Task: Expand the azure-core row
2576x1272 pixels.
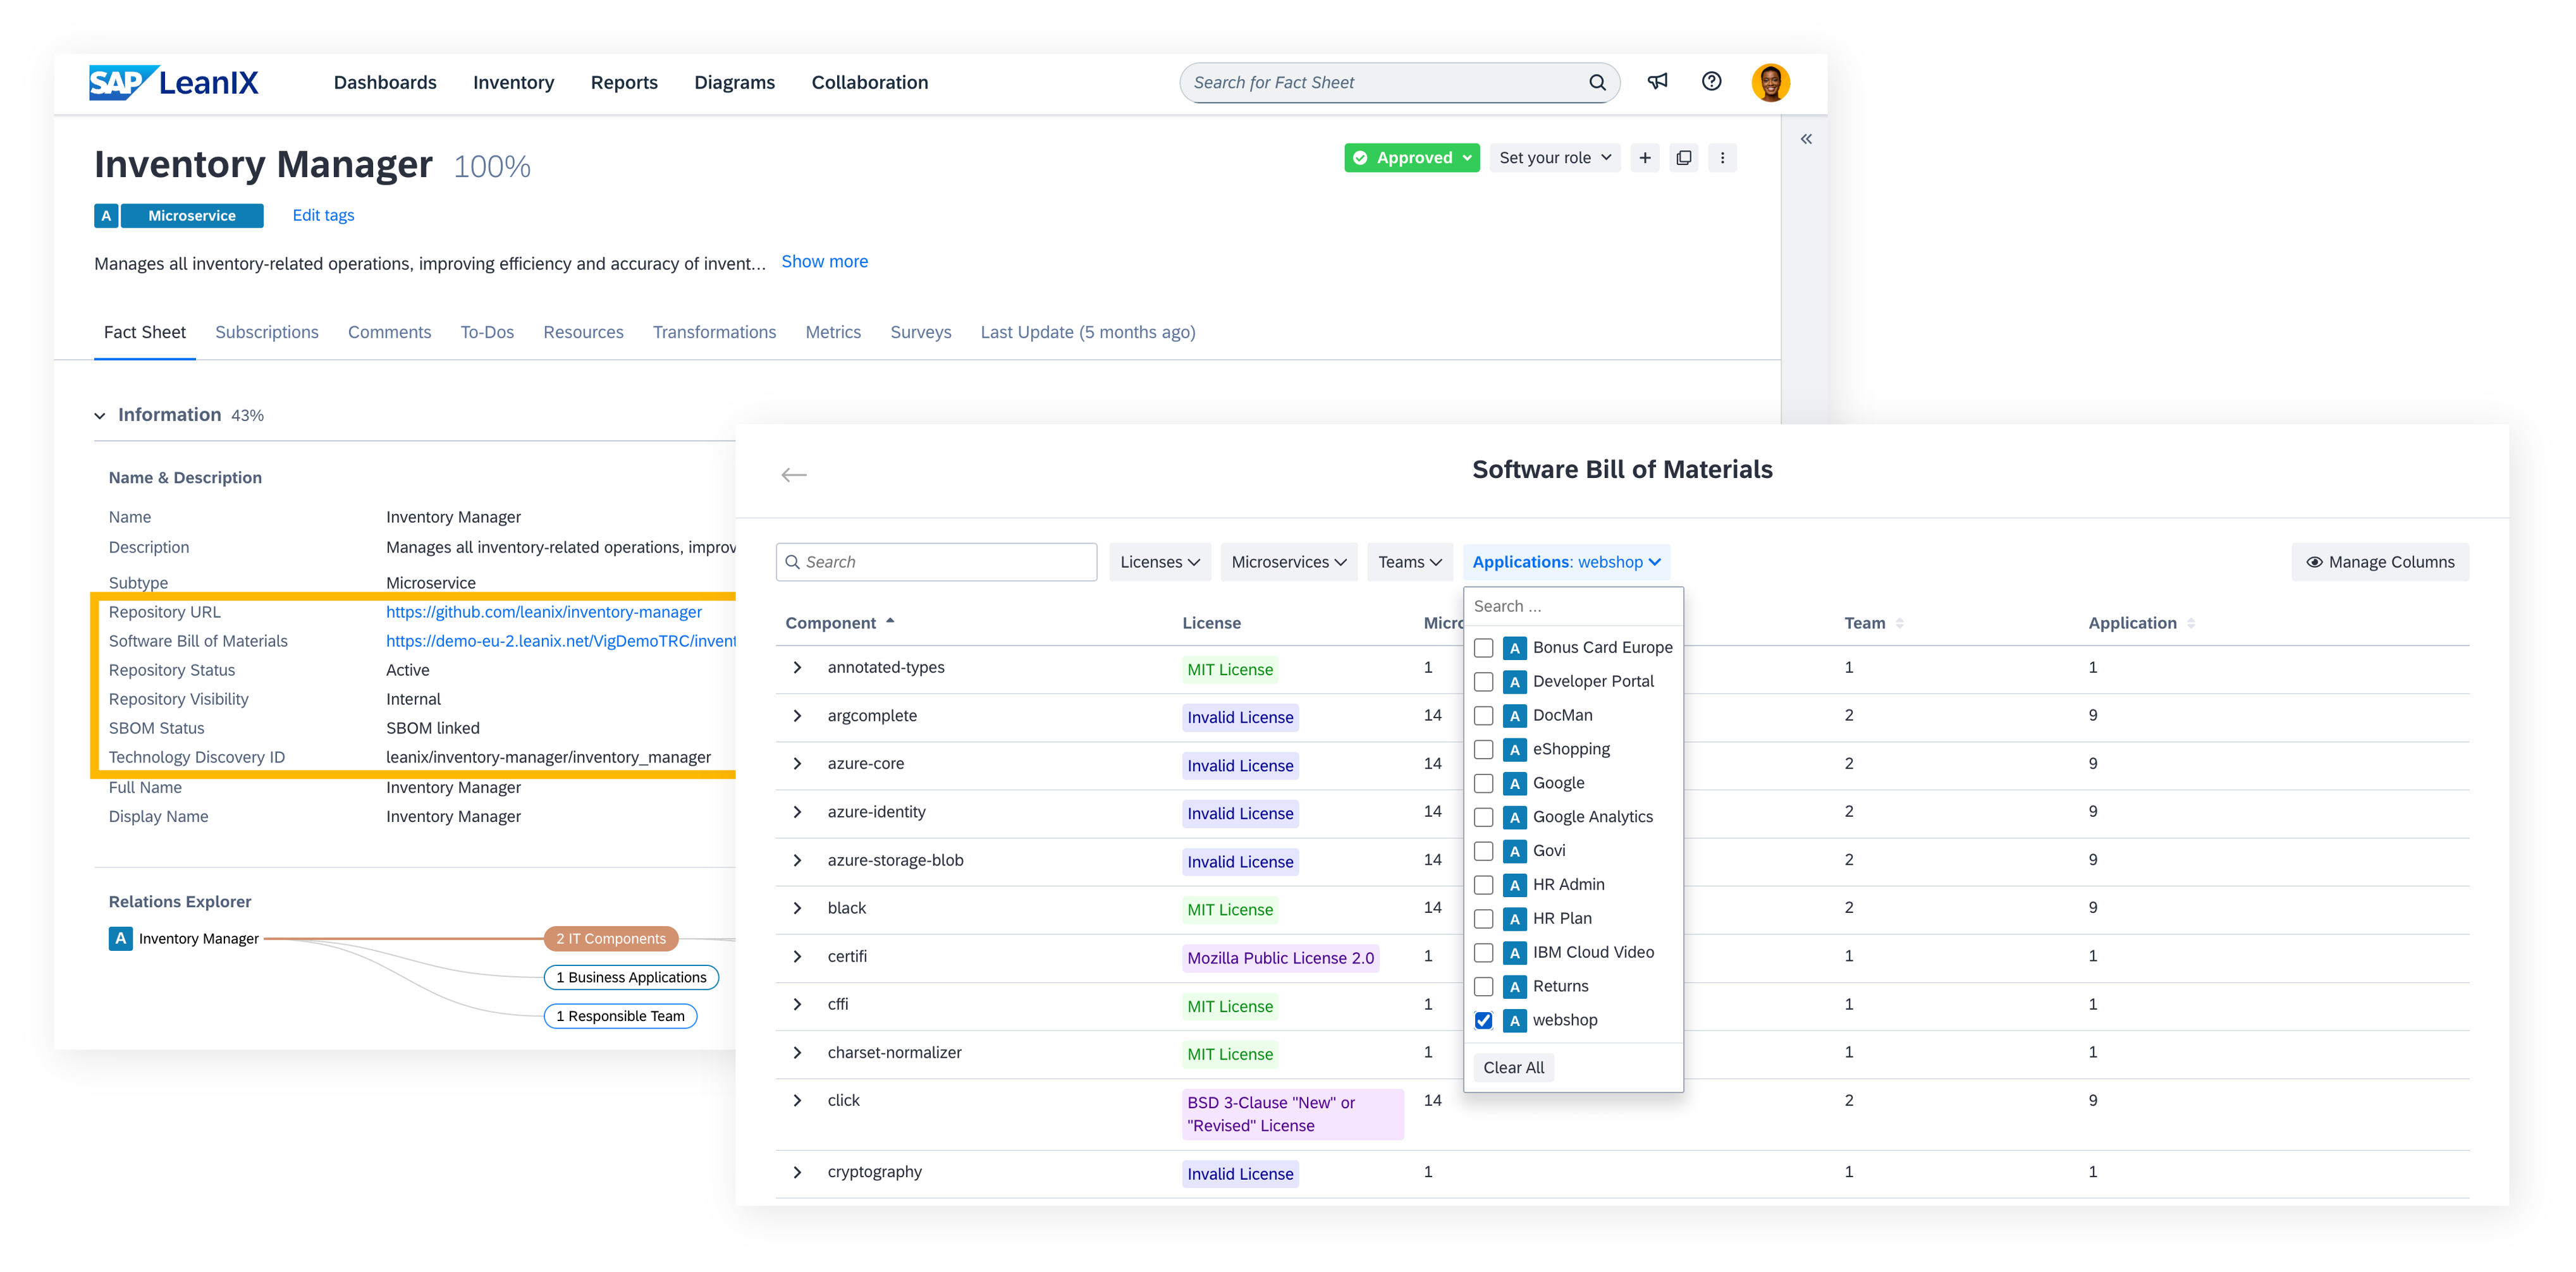Action: (797, 764)
